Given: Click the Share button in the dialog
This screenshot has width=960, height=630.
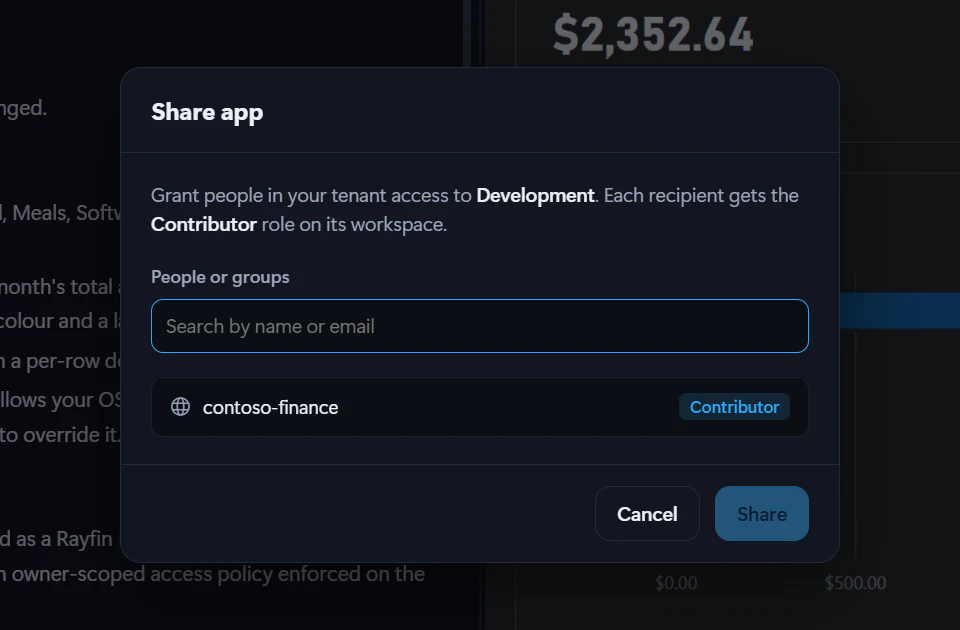Looking at the screenshot, I should pyautogui.click(x=762, y=514).
